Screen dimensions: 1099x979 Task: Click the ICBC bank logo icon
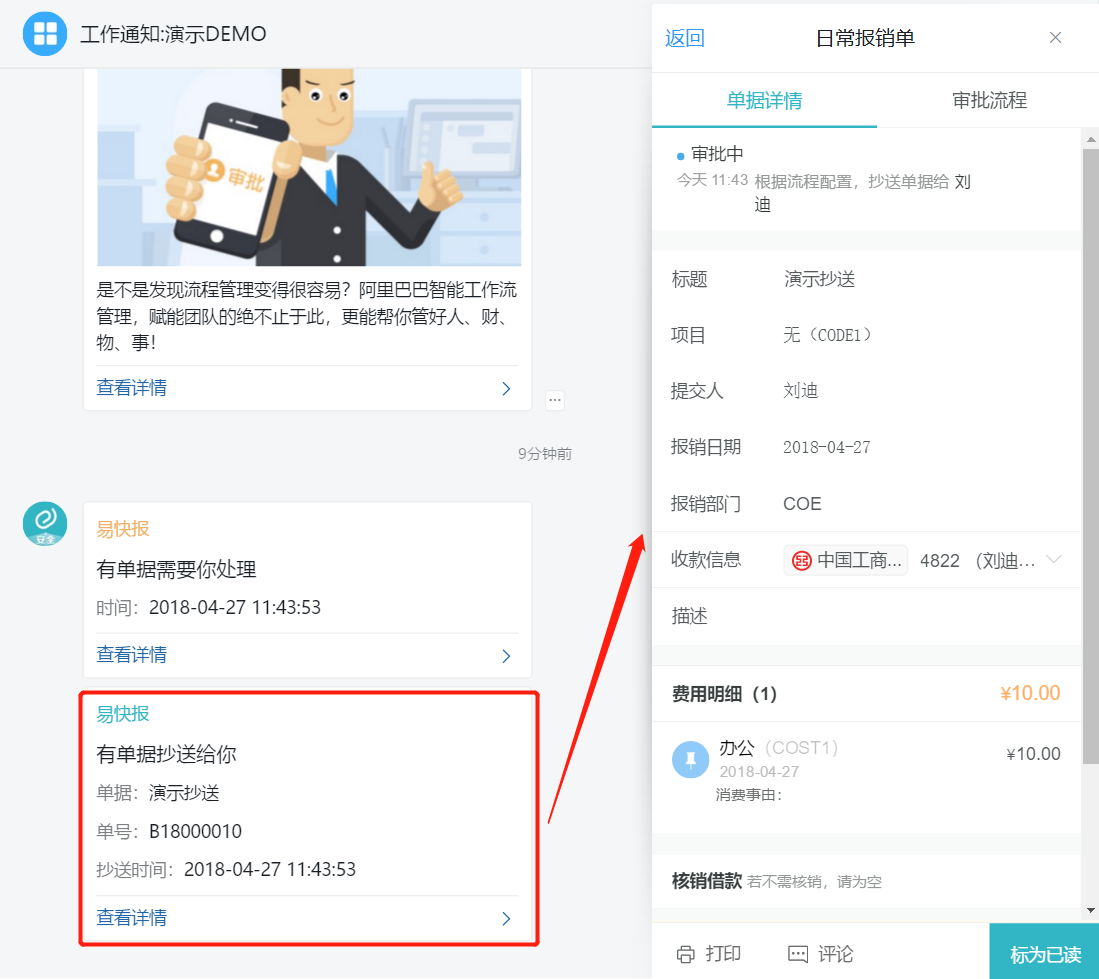point(801,561)
